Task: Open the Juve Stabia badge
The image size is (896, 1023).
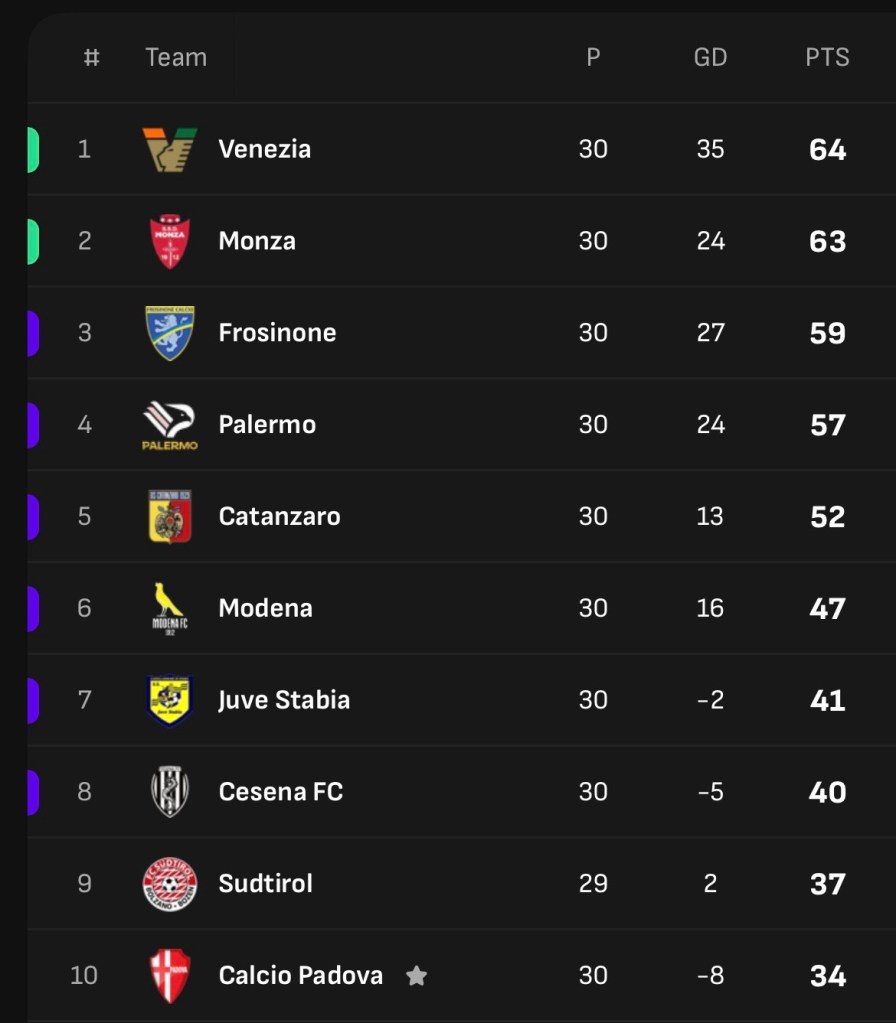Action: pyautogui.click(x=170, y=700)
